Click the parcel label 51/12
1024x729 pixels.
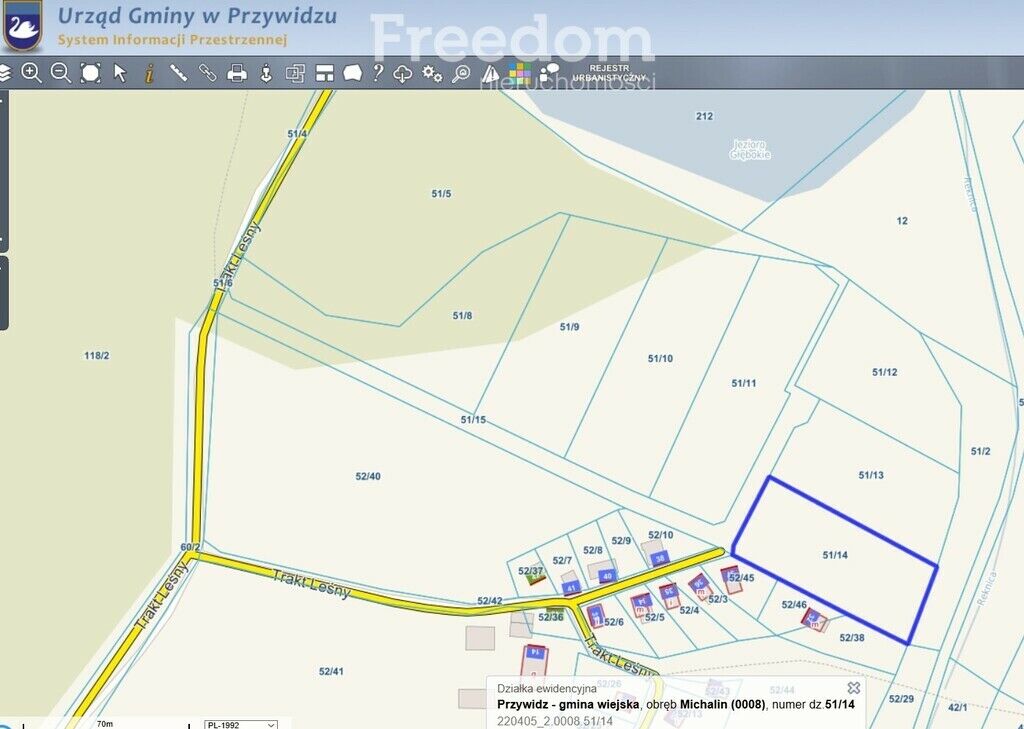(885, 372)
